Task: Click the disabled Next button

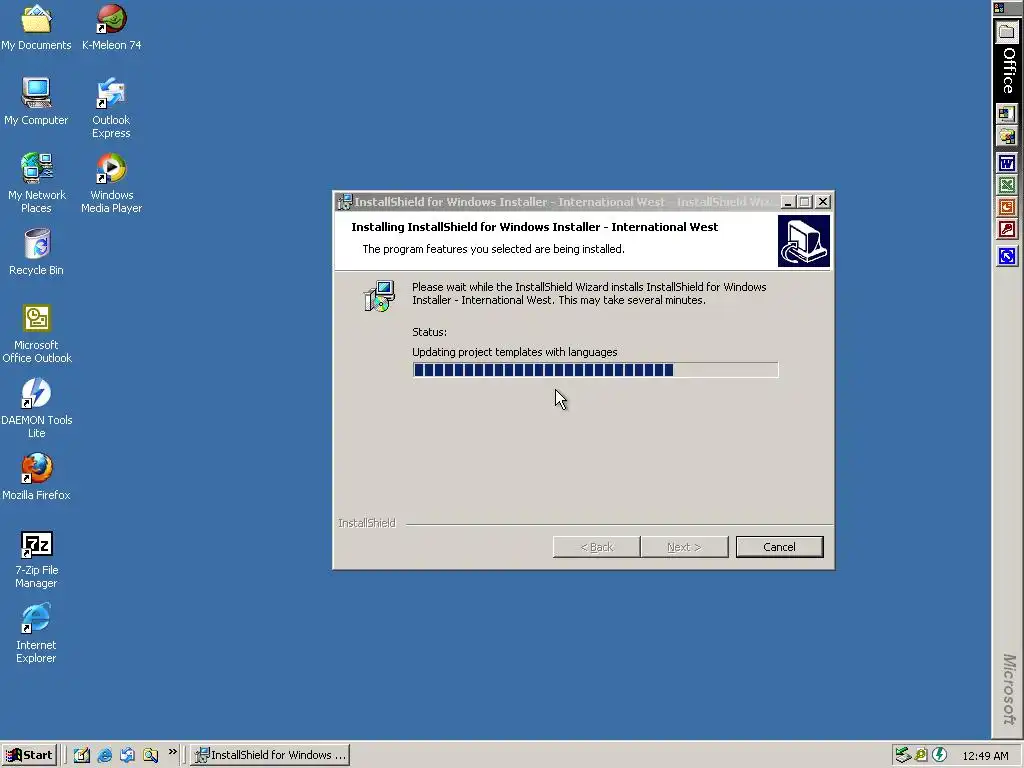Action: 684,547
